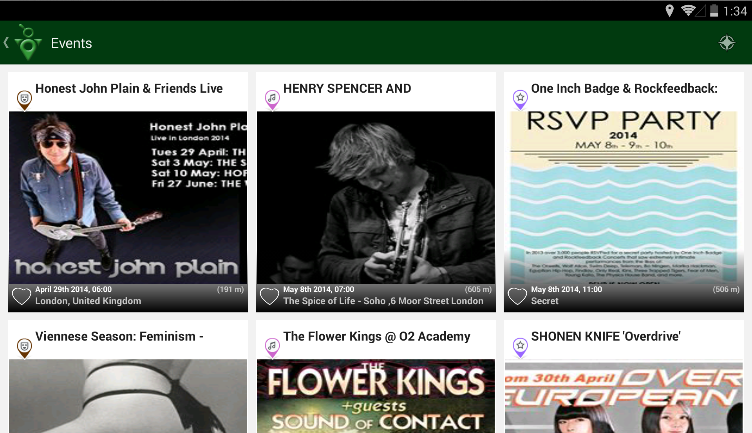This screenshot has height=433, width=752.
Task: Open the Honest John Plain guitarist poster
Action: (128, 198)
